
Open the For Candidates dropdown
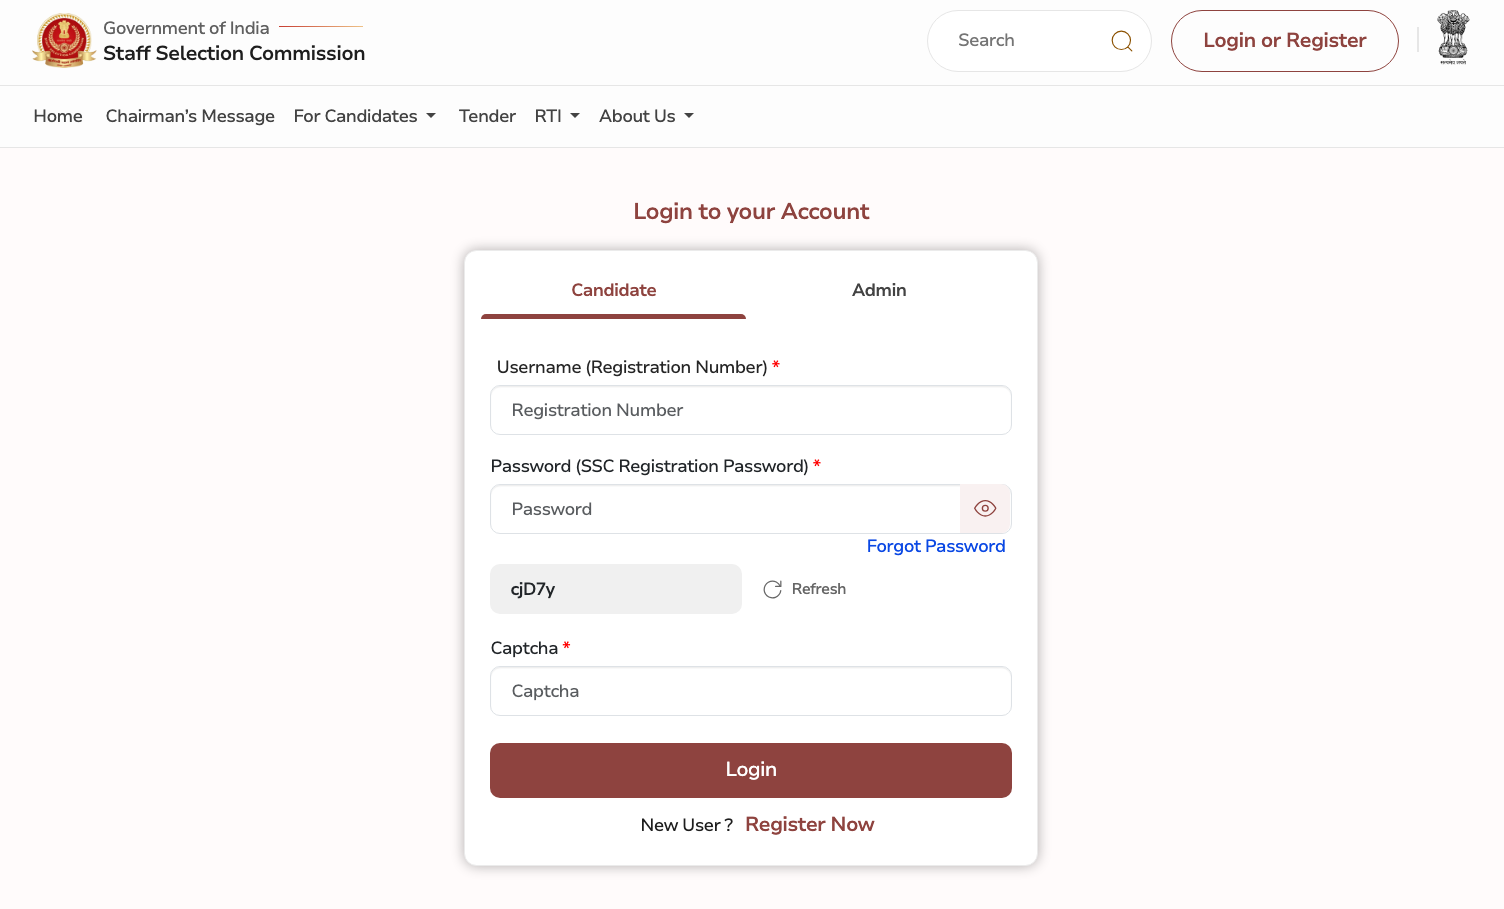tap(364, 116)
